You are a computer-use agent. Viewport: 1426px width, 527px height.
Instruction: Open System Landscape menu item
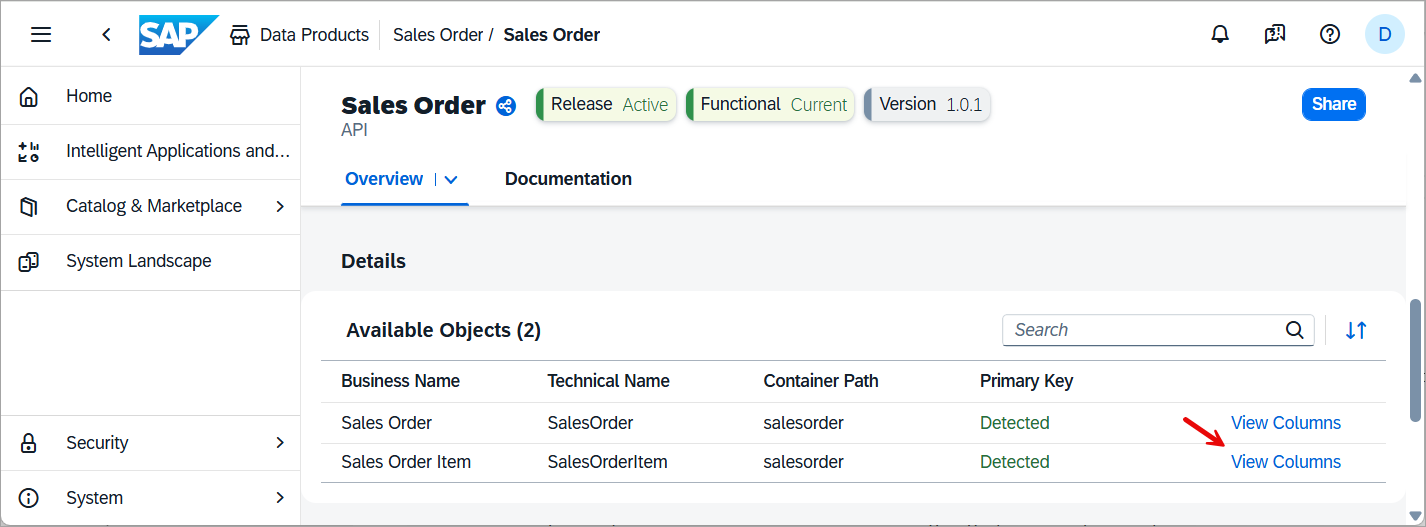[150, 262]
